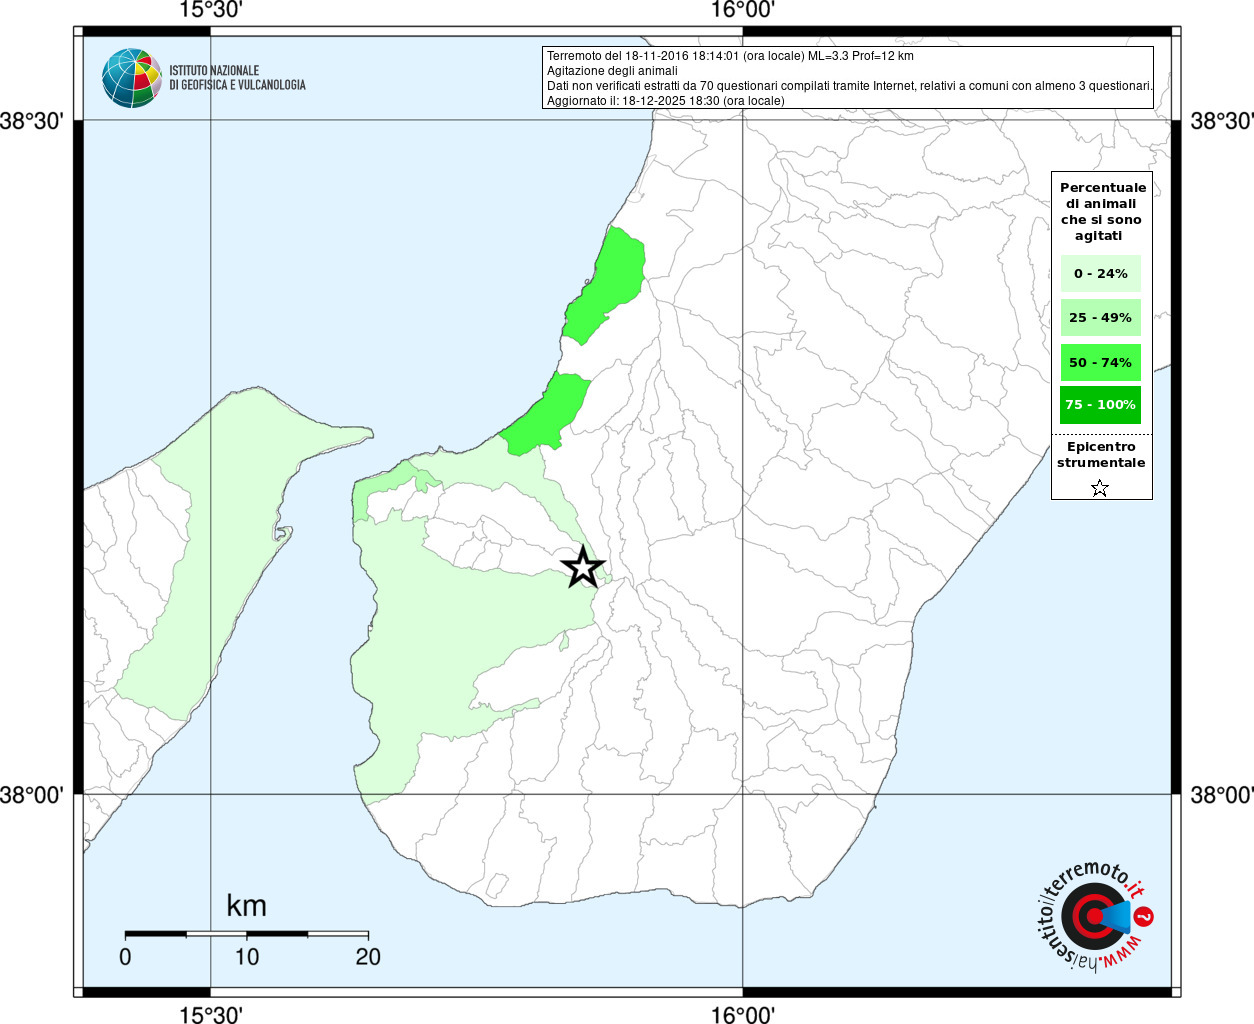Click the right 38°30' latitude label

click(x=1221, y=121)
